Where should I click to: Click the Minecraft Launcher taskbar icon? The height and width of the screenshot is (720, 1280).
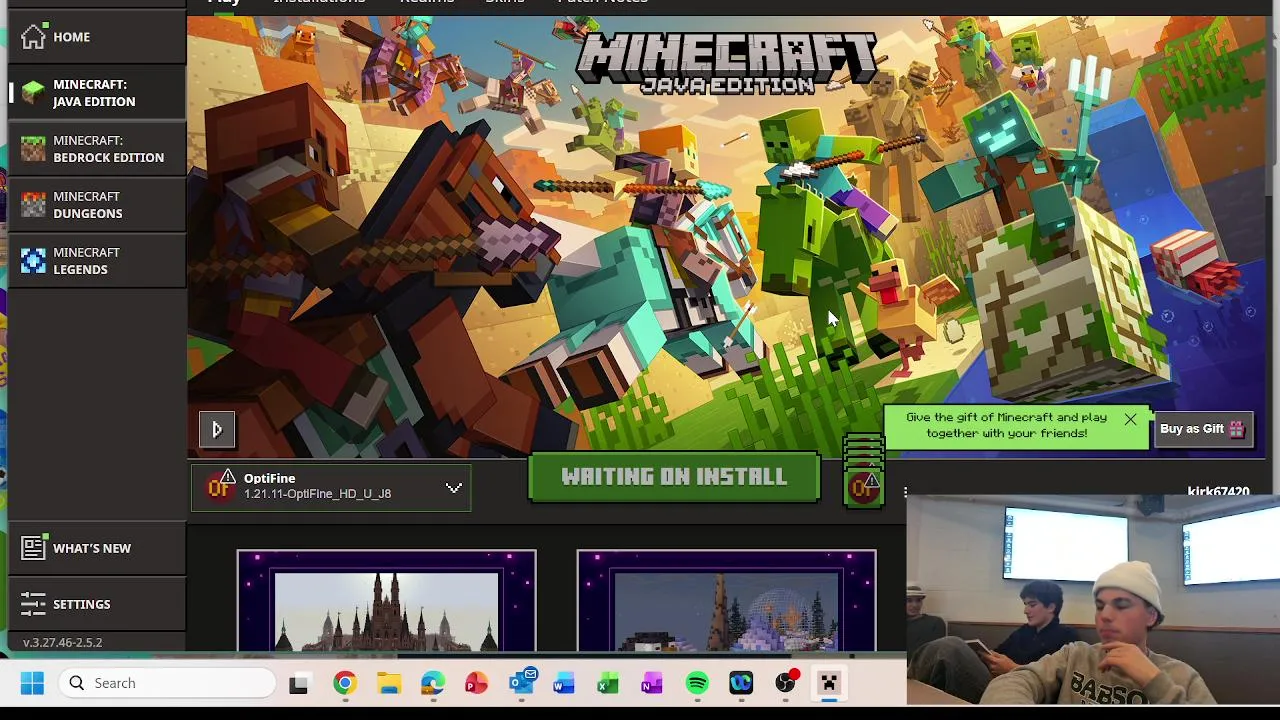coord(829,684)
